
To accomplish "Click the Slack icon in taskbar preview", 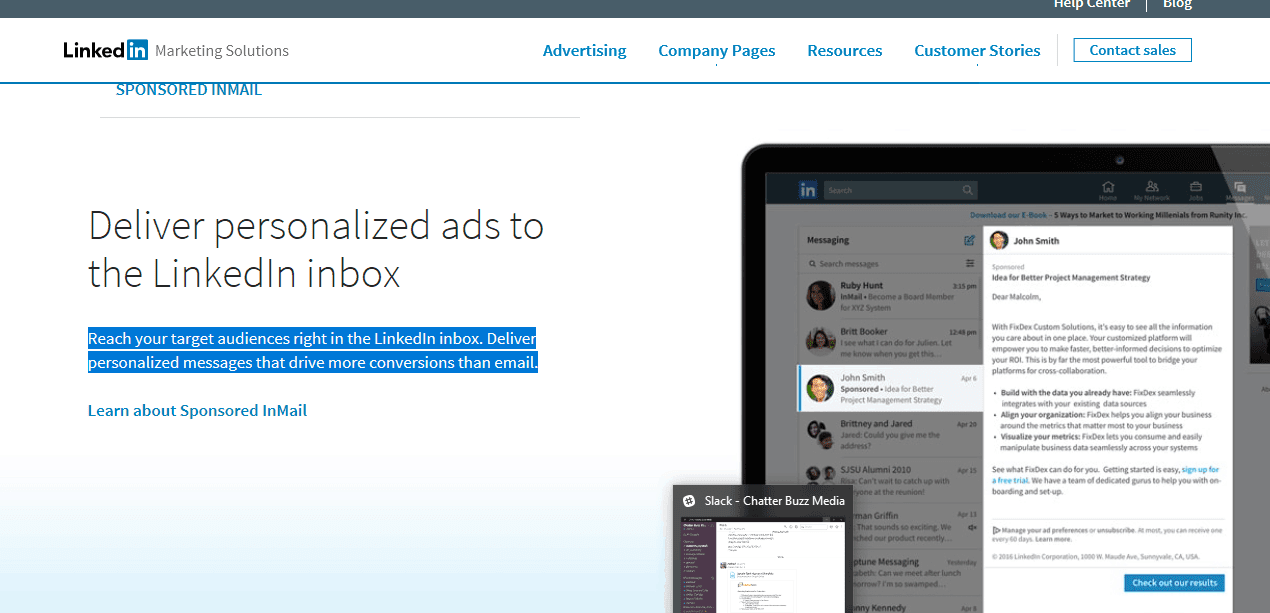I will 689,501.
